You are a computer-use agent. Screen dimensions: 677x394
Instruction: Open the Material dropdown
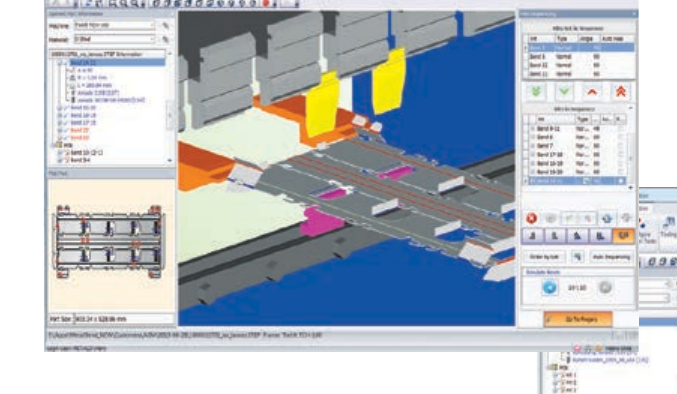(152, 39)
